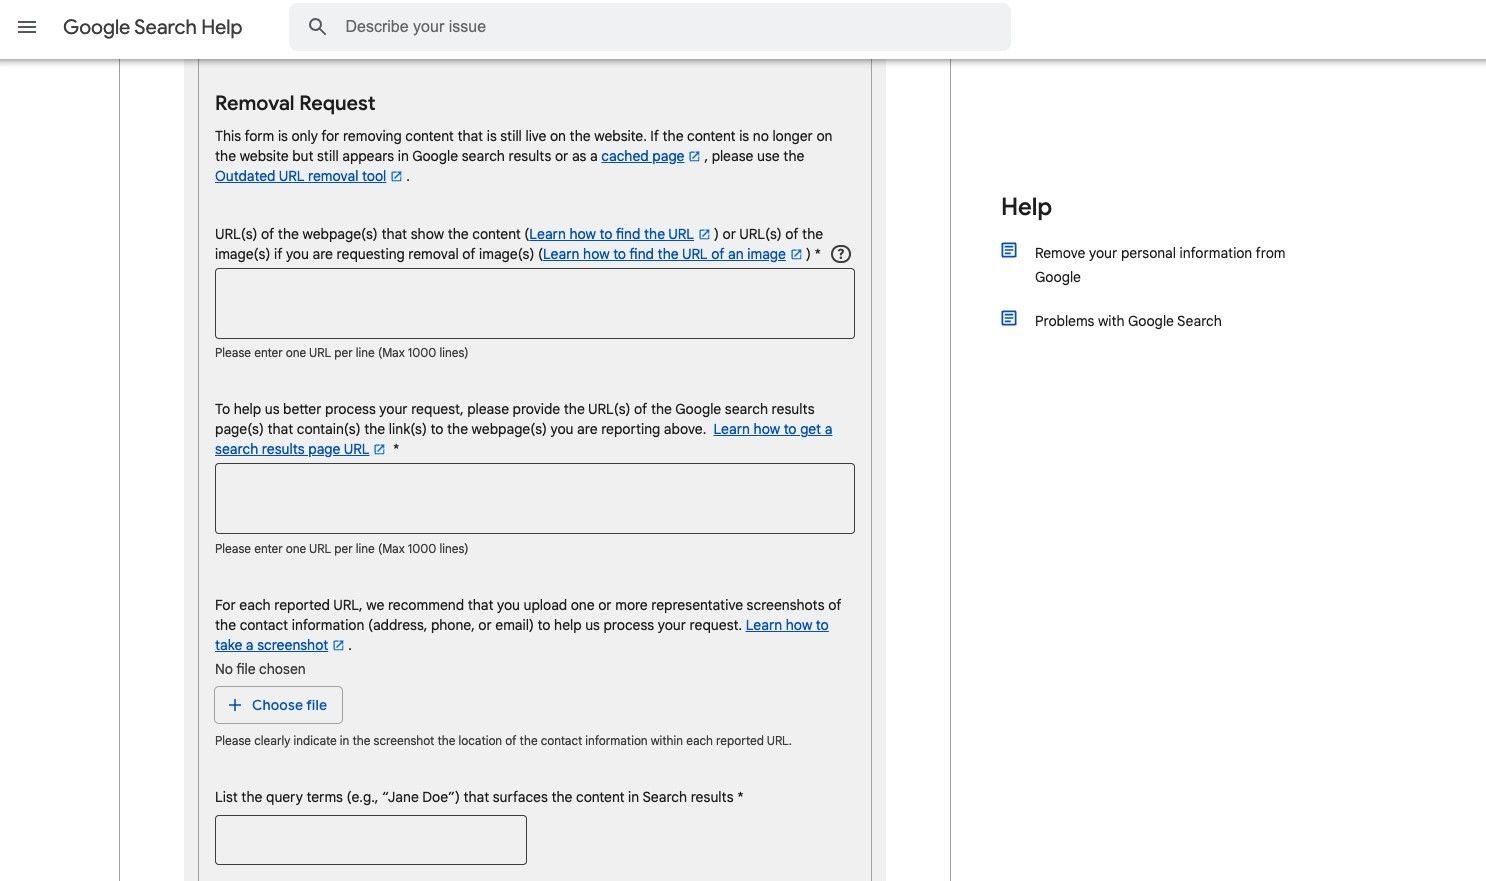This screenshot has width=1486, height=881.
Task: Click the plus icon in Choose file
Action: 235,705
